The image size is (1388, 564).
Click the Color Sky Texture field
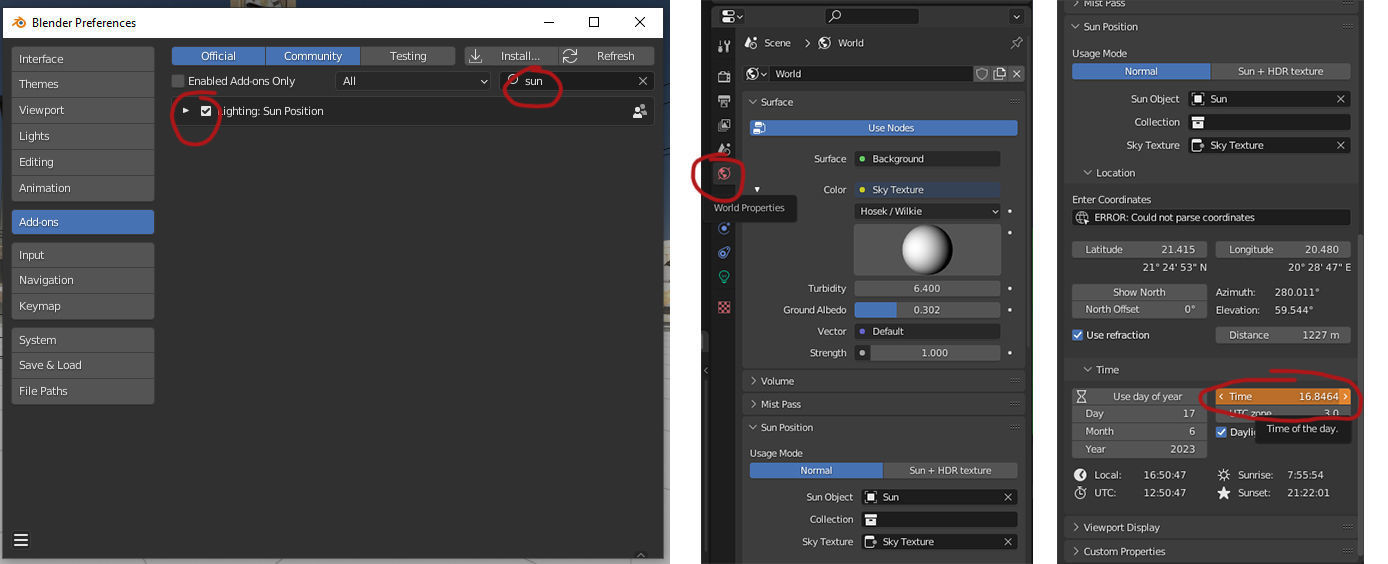pyautogui.click(x=927, y=190)
